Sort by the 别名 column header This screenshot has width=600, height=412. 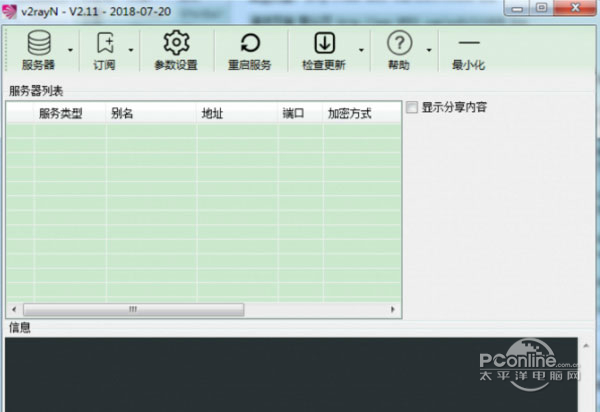pos(151,113)
